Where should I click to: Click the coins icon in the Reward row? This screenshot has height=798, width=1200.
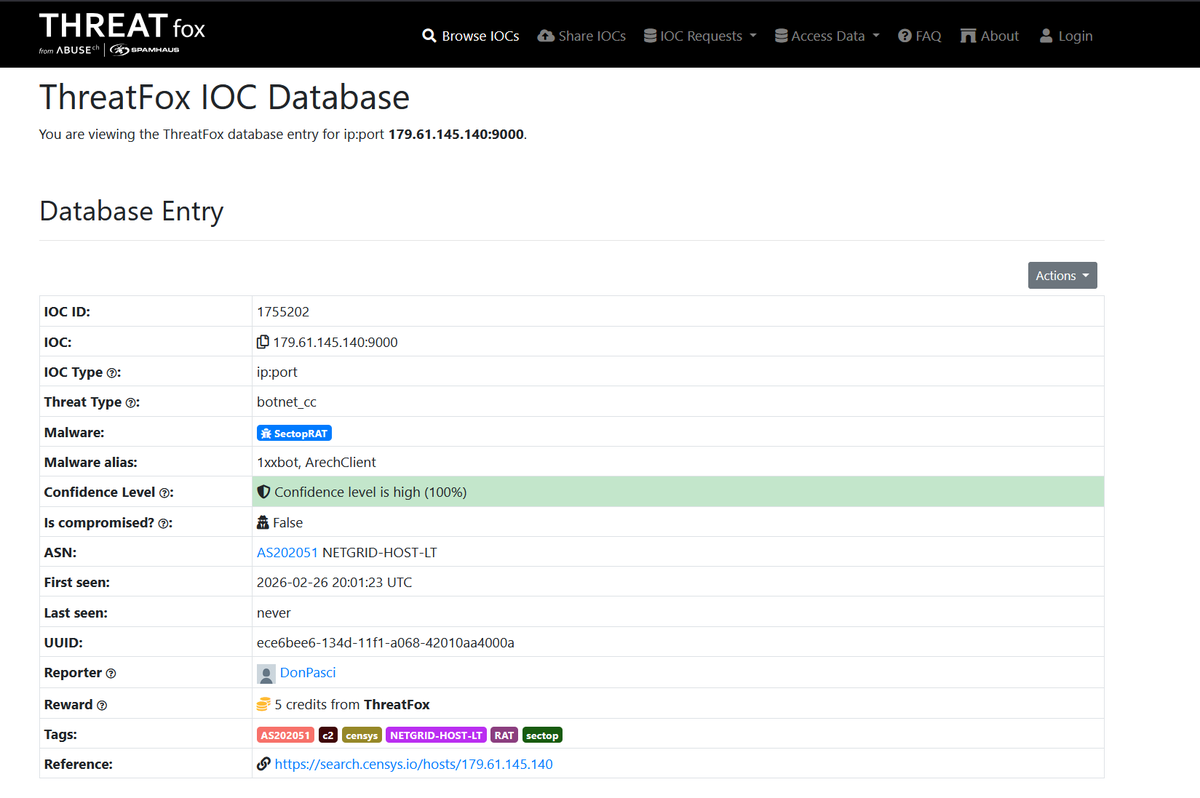point(264,704)
